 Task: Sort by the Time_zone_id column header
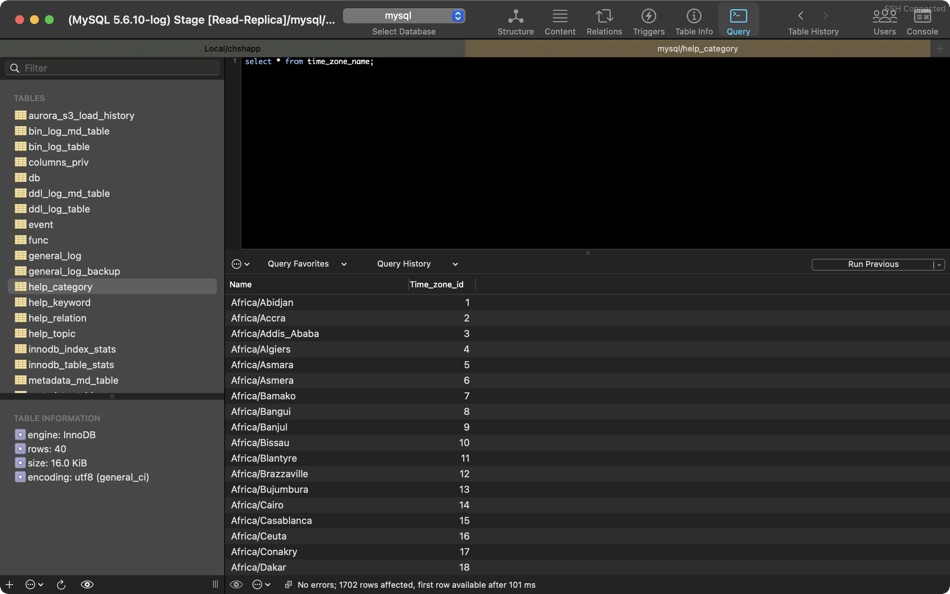click(442, 284)
